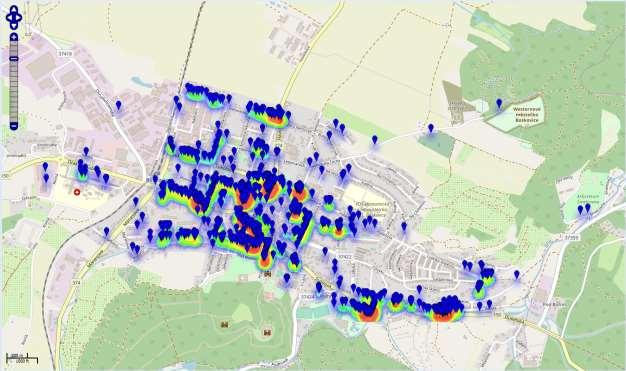Zoom out with the minus button below the zoom bar
The height and width of the screenshot is (371, 626).
[14, 126]
